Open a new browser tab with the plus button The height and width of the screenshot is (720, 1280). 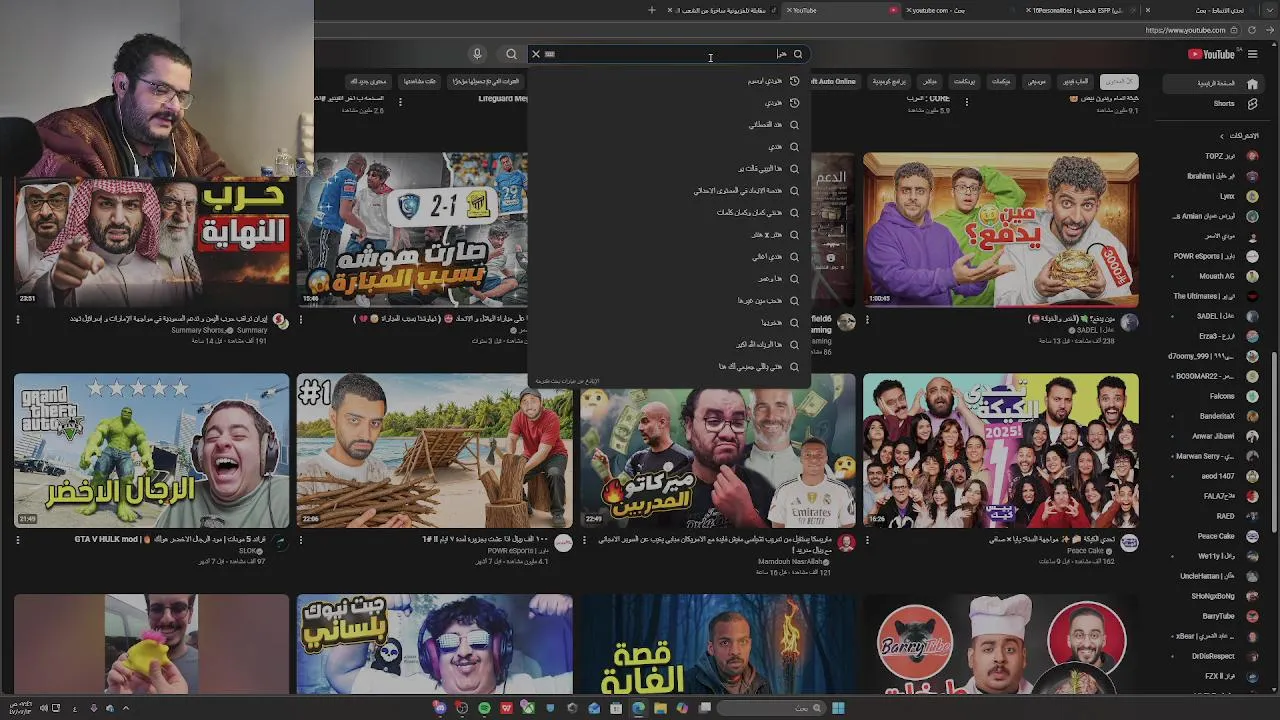tap(651, 10)
